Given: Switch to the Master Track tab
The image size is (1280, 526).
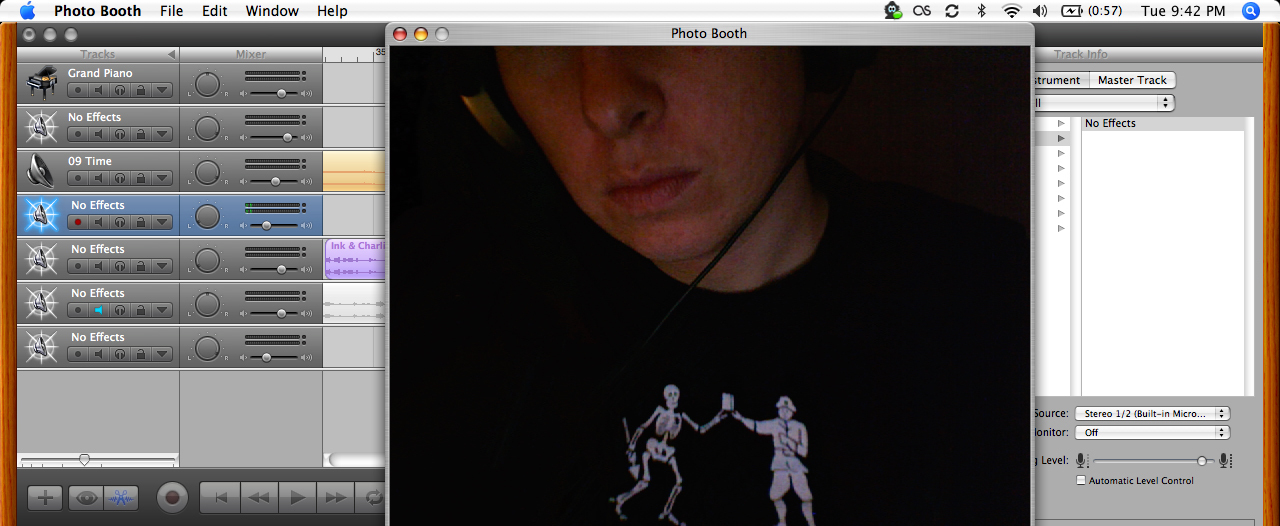Looking at the screenshot, I should [x=1131, y=80].
